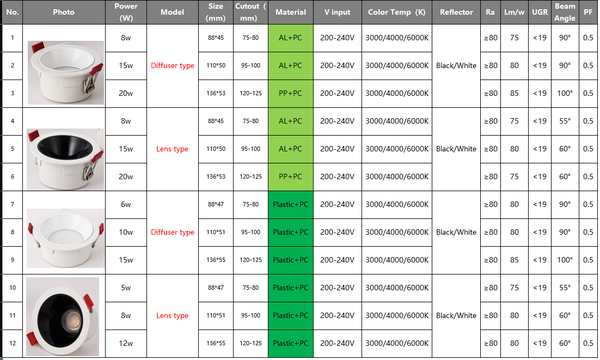Image resolution: width=600 pixels, height=360 pixels.
Task: Click the "V input" column header
Action: coord(337,12)
